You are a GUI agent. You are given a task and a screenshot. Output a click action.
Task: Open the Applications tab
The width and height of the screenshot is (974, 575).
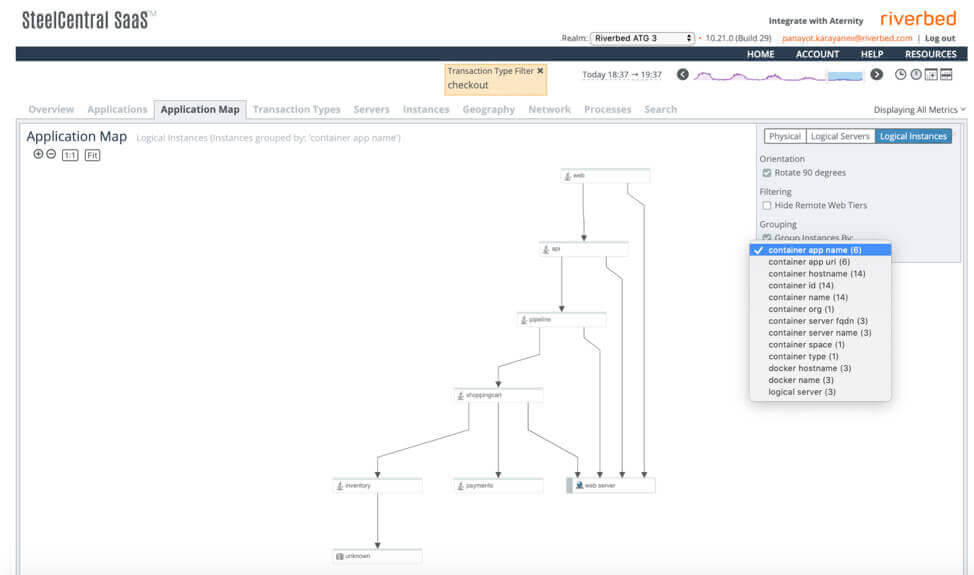tap(117, 109)
